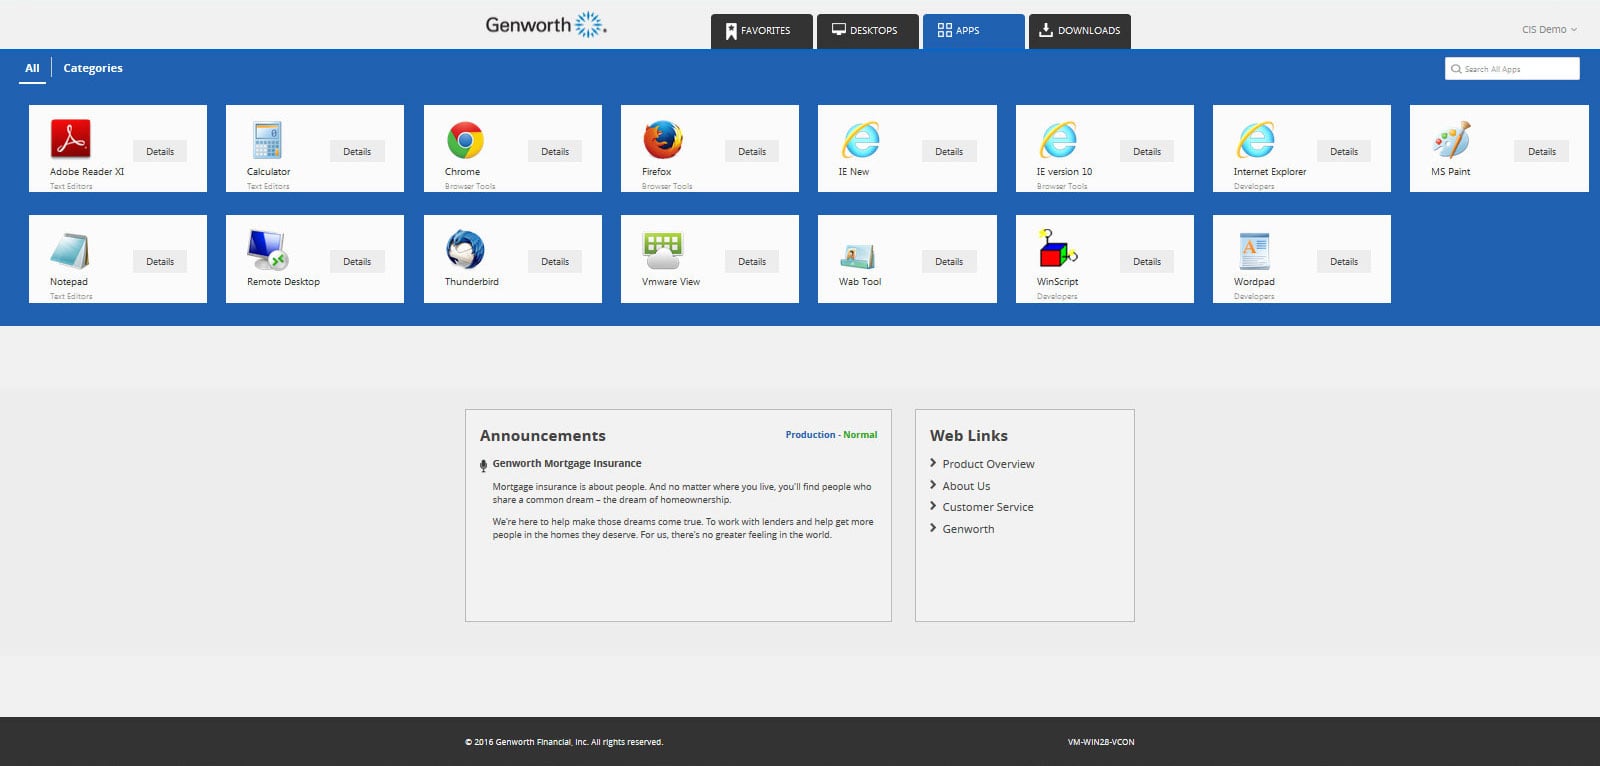View Details for WinScript
Image resolution: width=1600 pixels, height=766 pixels.
pyautogui.click(x=1147, y=262)
